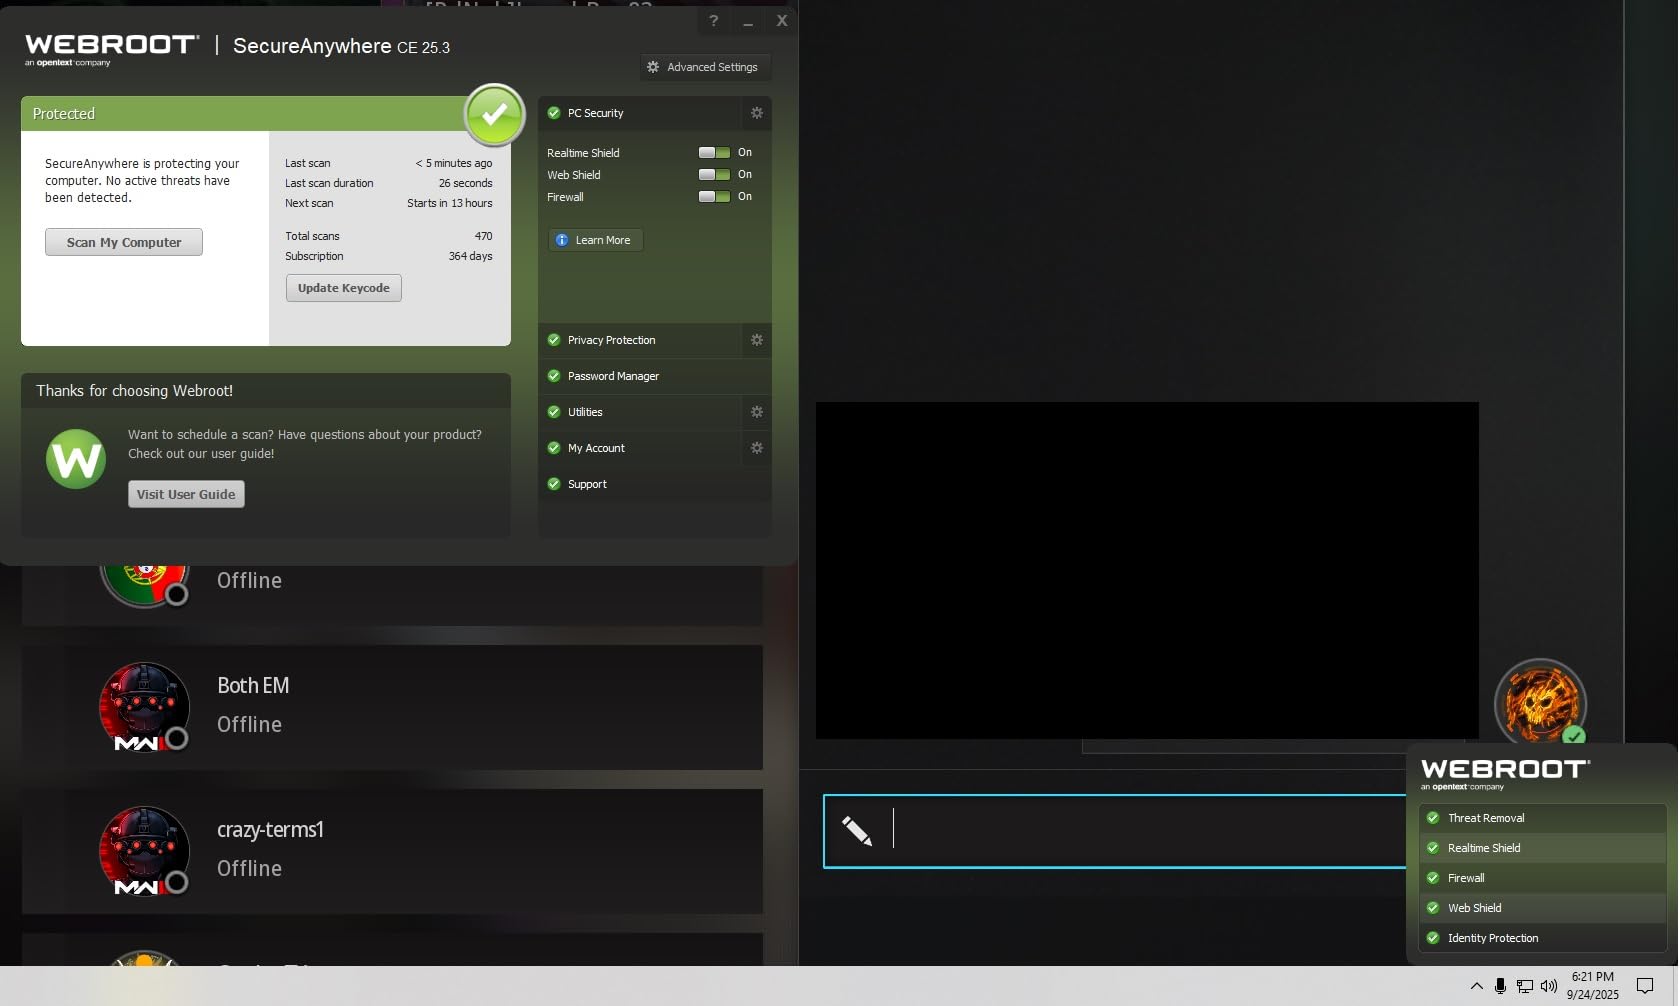Select Web Shield in Webroot tray popup
Screen dimensions: 1680x1006
tap(1541, 908)
